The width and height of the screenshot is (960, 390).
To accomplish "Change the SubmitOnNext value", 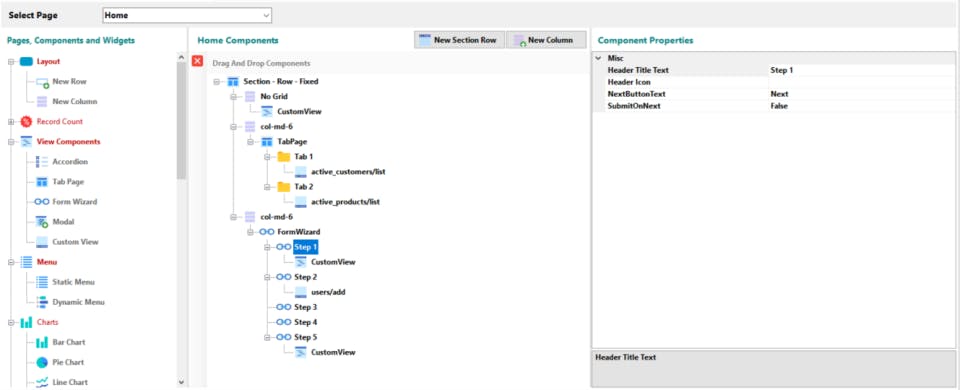I will pos(861,106).
